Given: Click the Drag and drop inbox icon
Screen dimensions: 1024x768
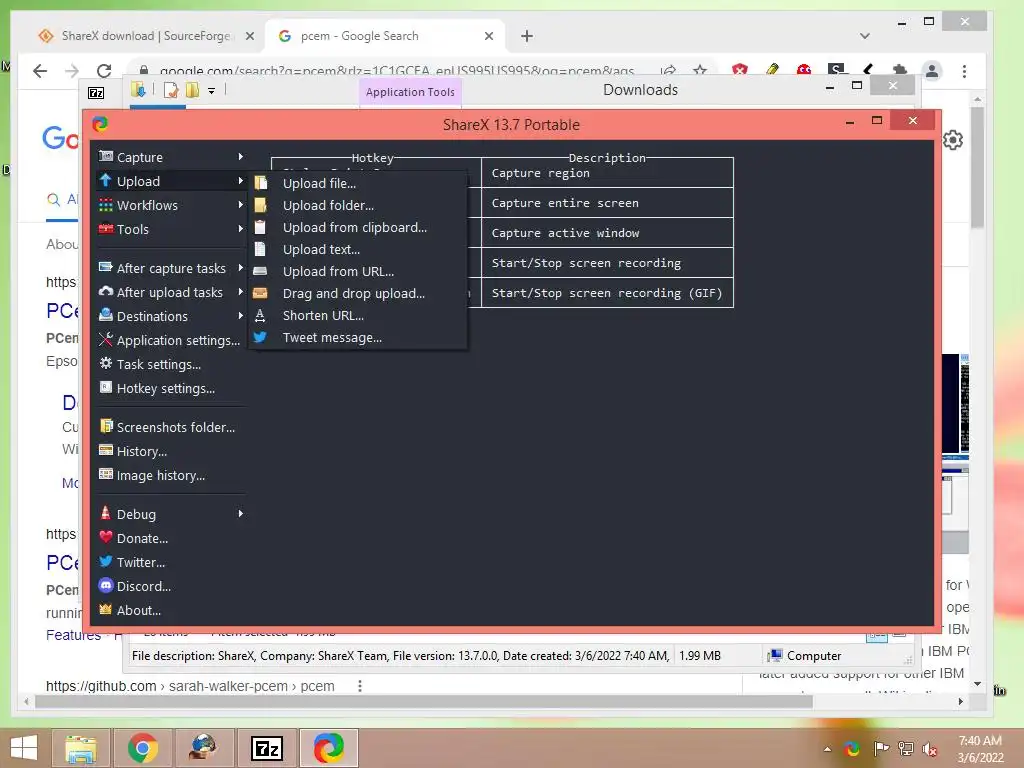Looking at the screenshot, I should tap(260, 293).
